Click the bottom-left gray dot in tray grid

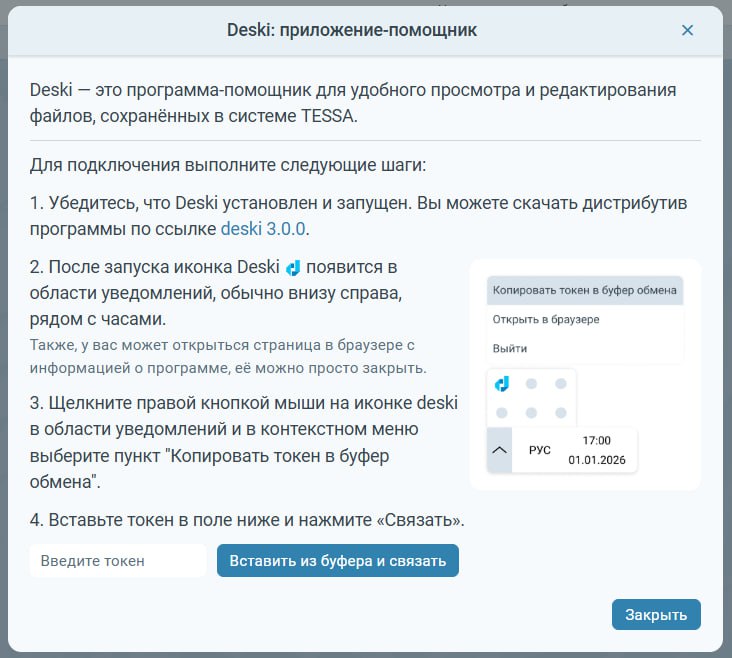pyautogui.click(x=503, y=412)
